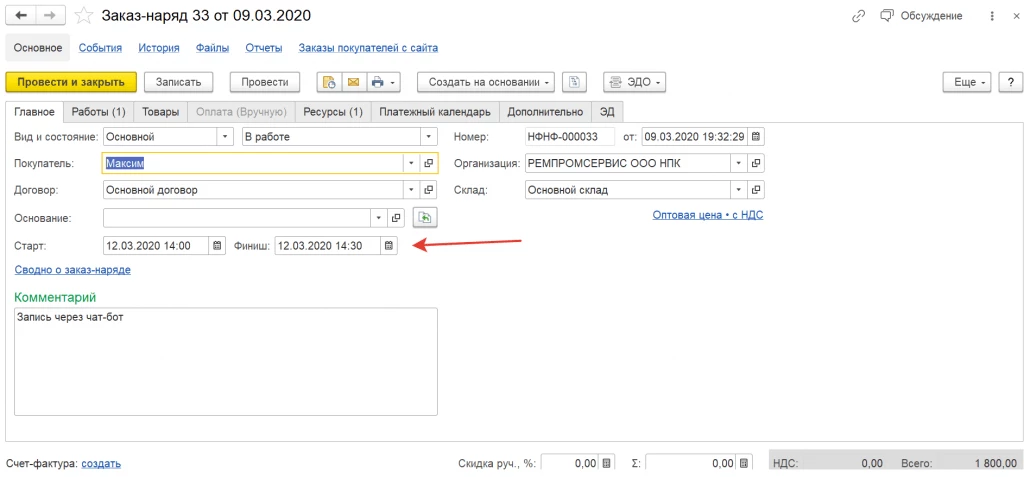
Task: Click the Номер field НФНФ-000033
Action: 570,137
